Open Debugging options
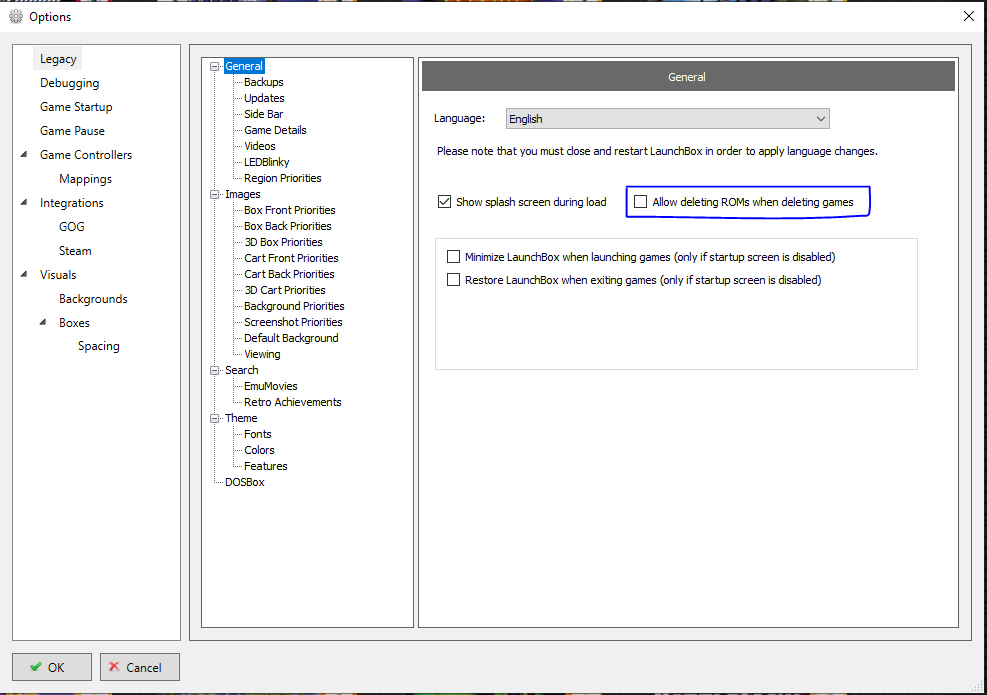The height and width of the screenshot is (695, 987). point(69,82)
